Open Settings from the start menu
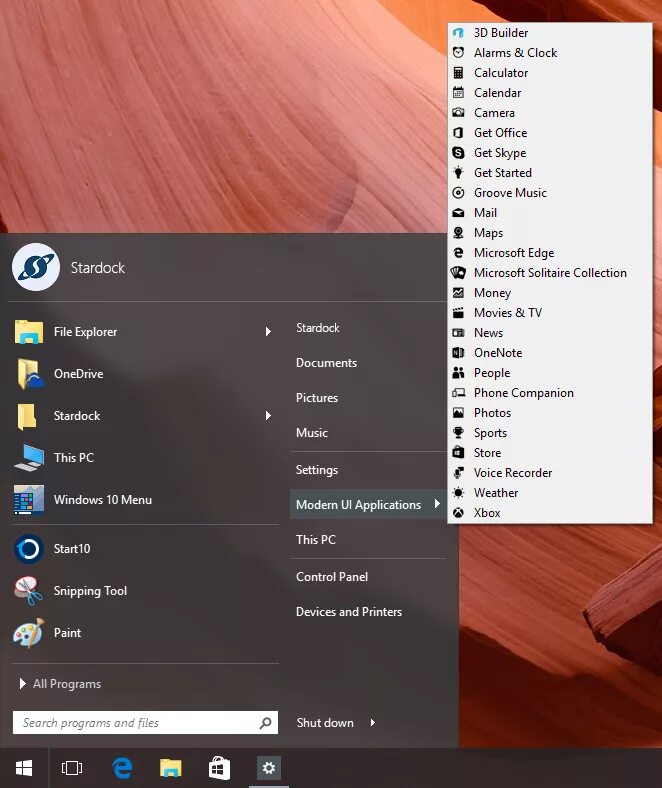The height and width of the screenshot is (788, 662). [317, 470]
